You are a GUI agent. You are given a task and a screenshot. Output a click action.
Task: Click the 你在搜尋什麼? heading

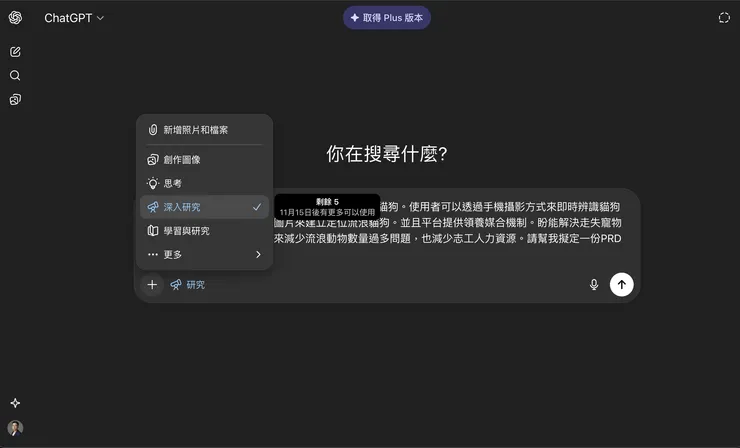387,154
